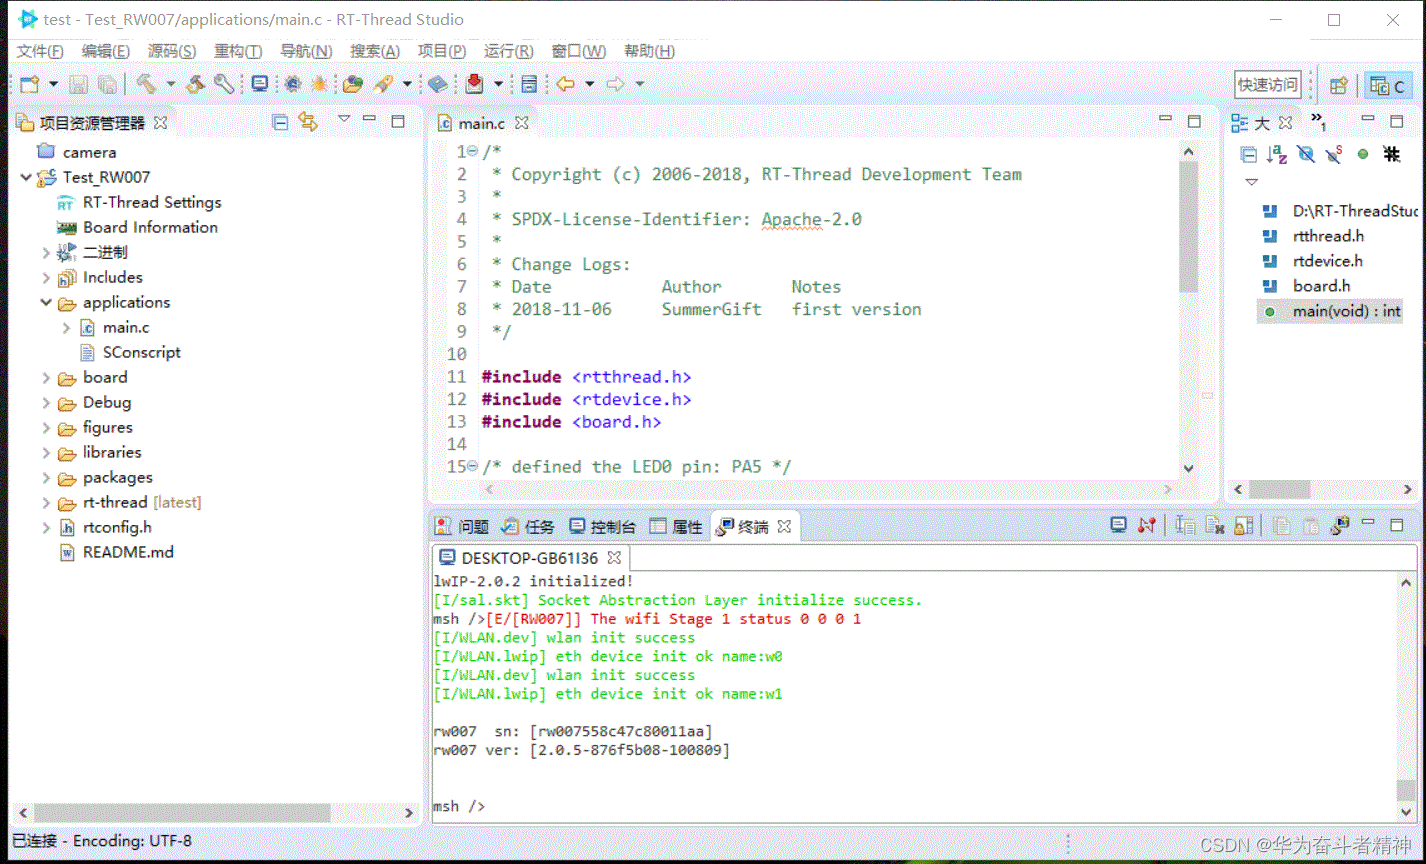Image resolution: width=1426 pixels, height=864 pixels.
Task: Switch to the 问题 tab
Action: pos(462,526)
